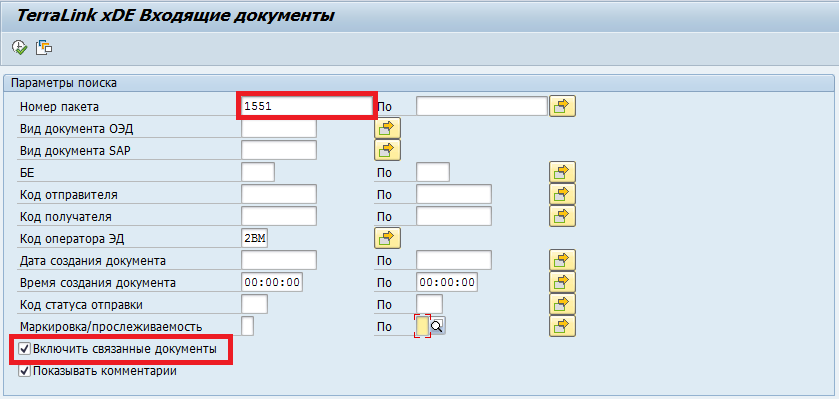Open multiple selection for Время создания документа
This screenshot has height=399, width=839.
[x=562, y=282]
